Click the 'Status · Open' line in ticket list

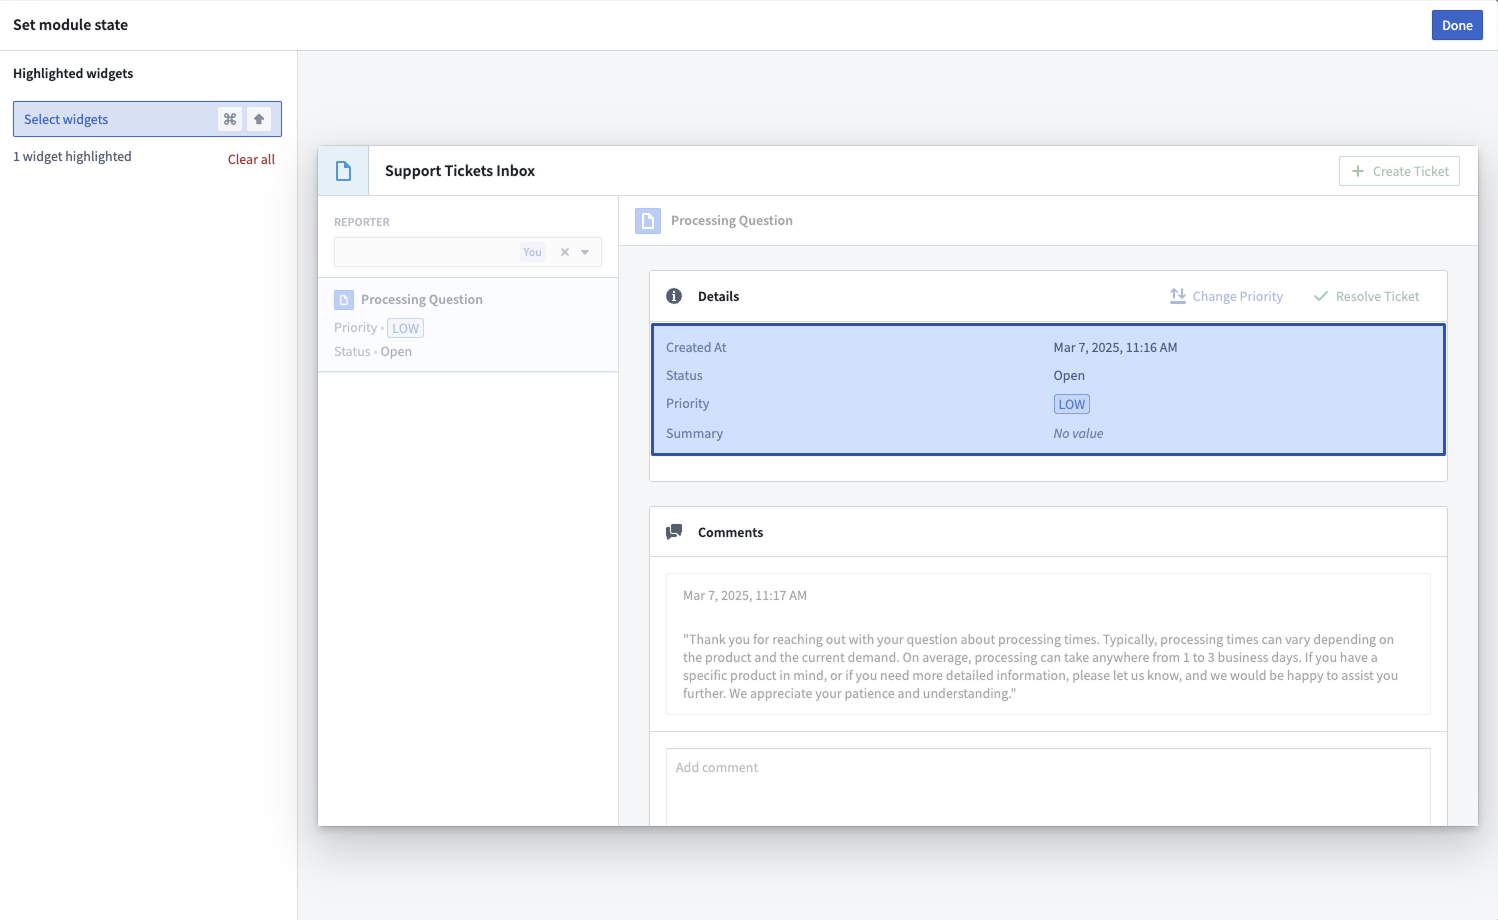pos(373,352)
